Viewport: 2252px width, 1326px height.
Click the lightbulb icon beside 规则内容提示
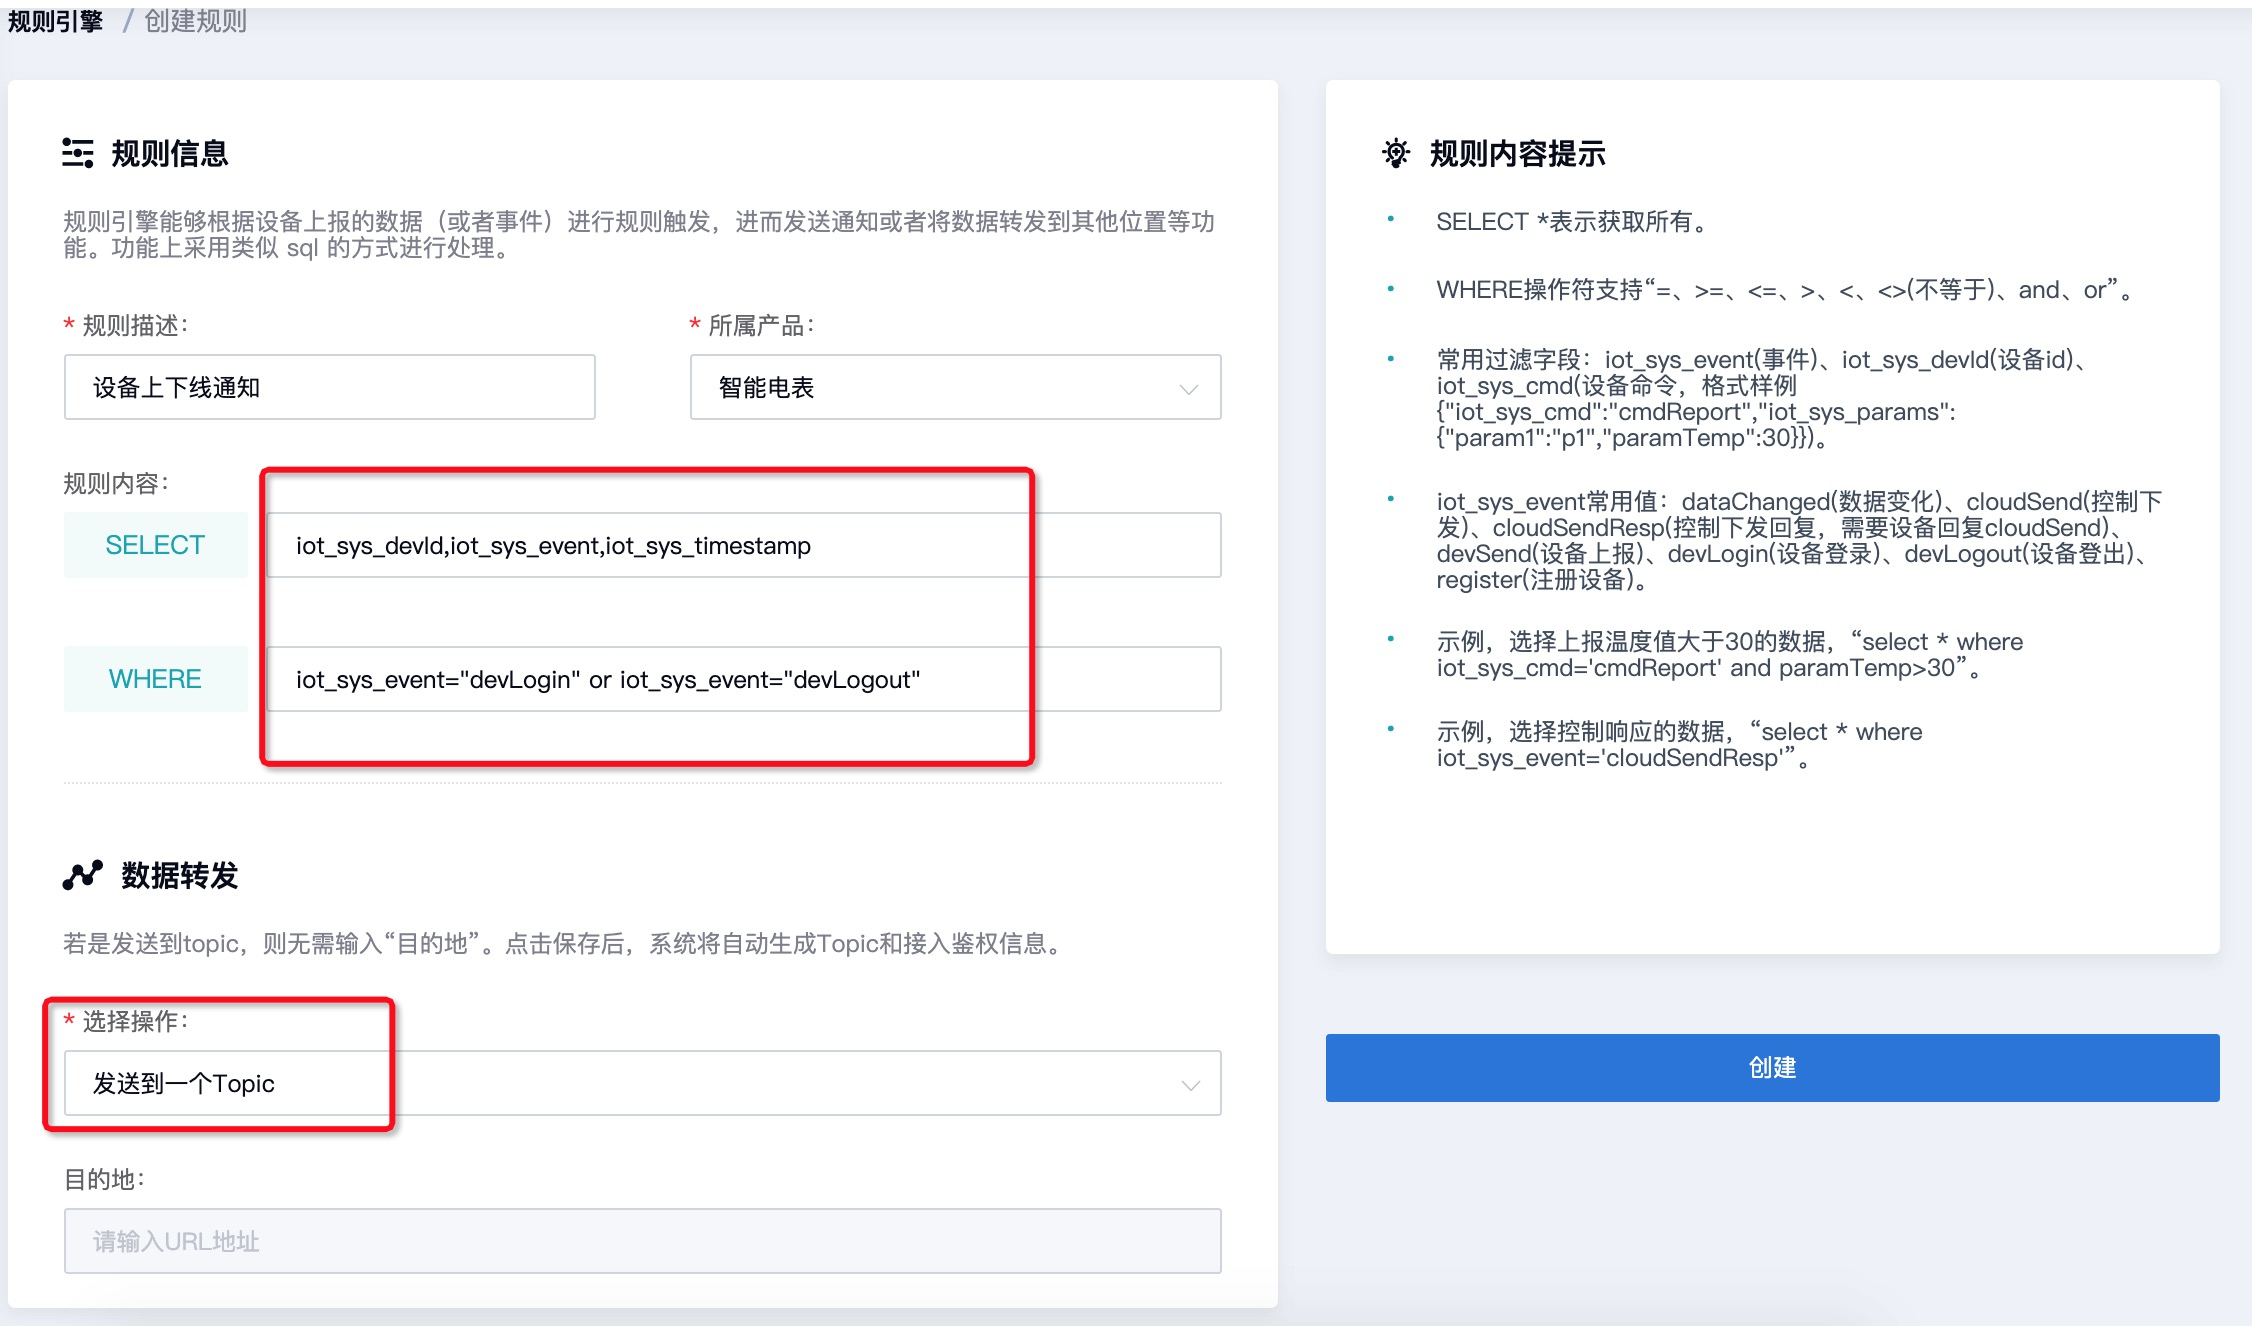pos(1395,153)
